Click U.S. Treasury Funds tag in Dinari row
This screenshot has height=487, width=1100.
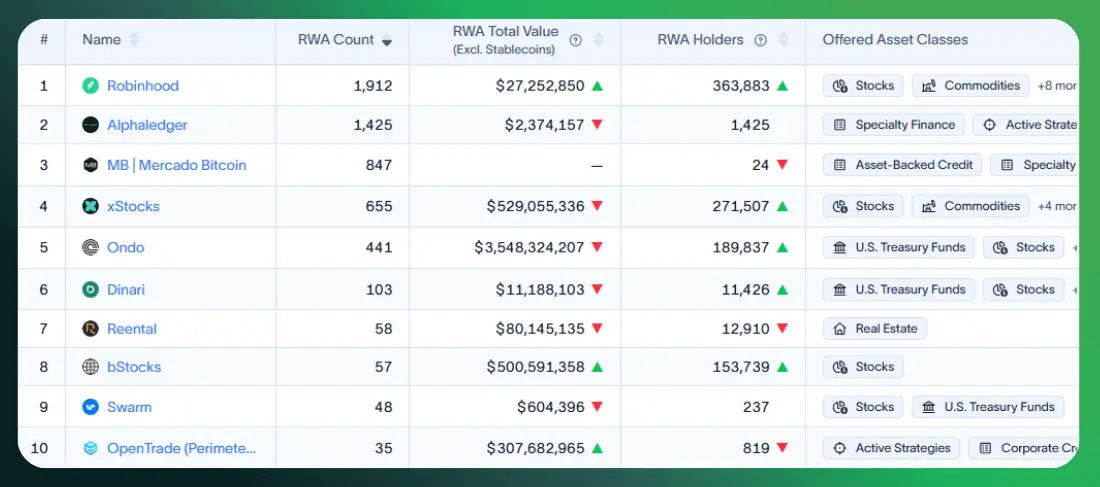899,289
